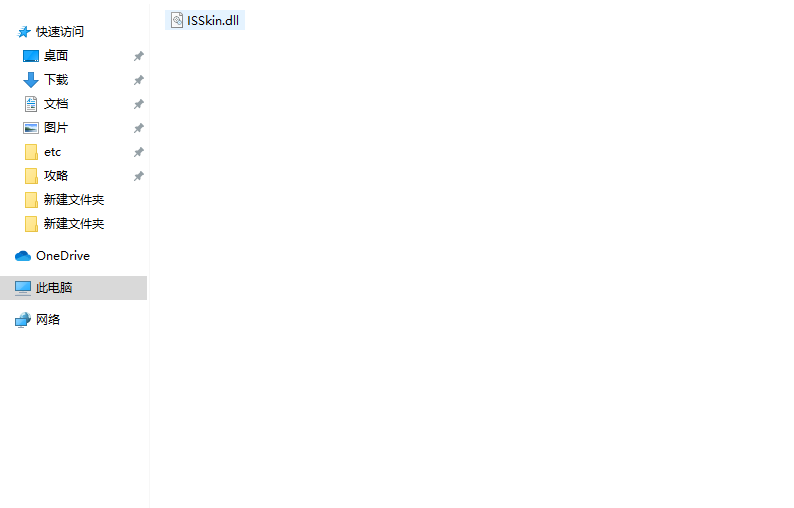Click the pin beside 桌面
Viewport: 794px width, 508px height.
pyautogui.click(x=138, y=56)
